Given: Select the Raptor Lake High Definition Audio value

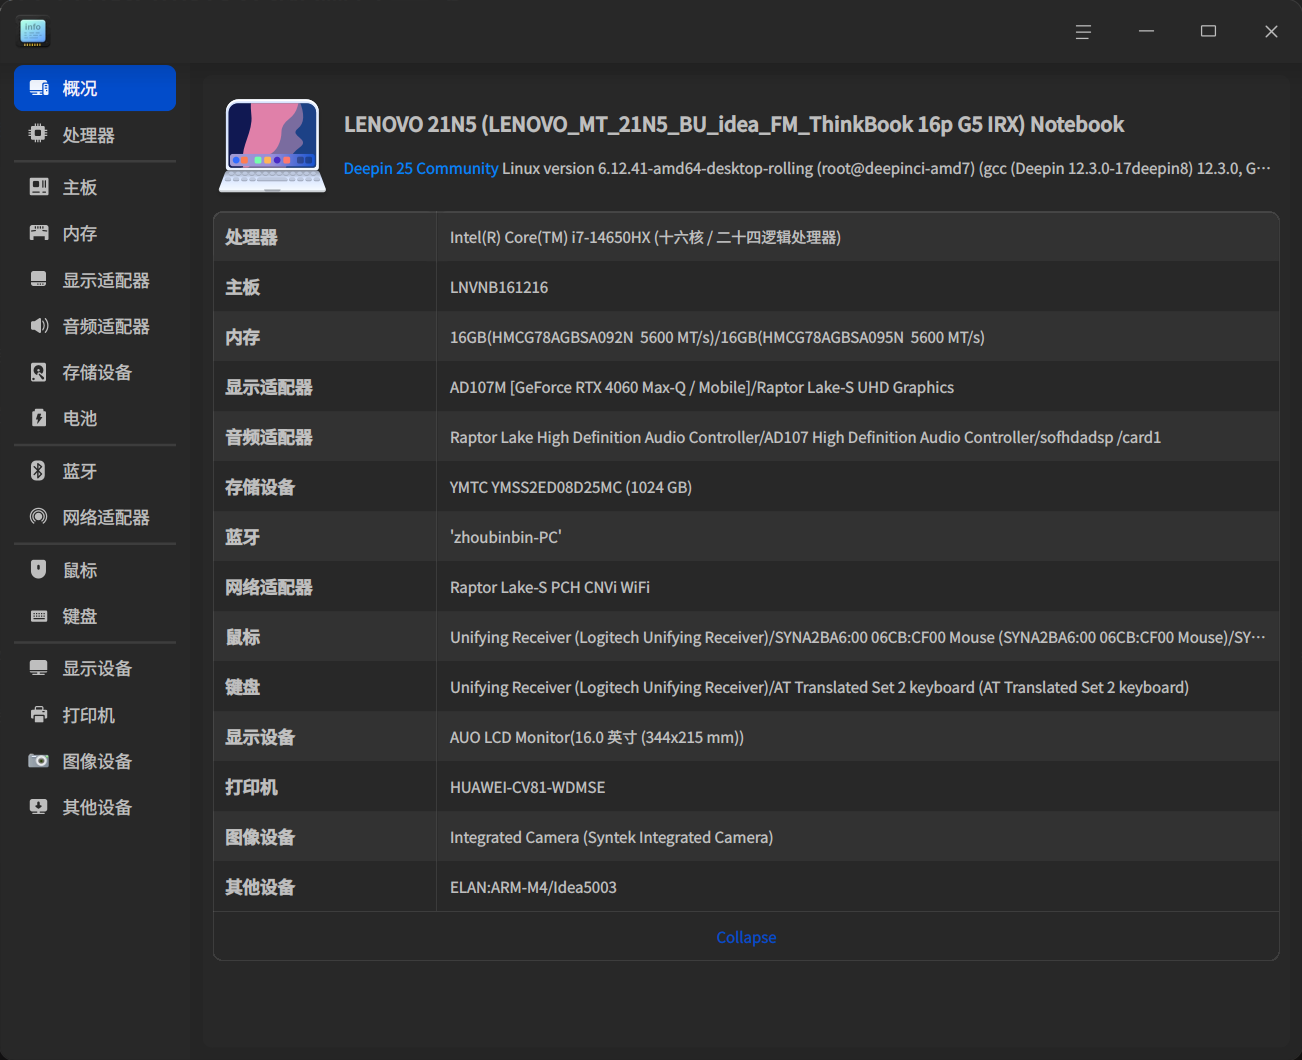Looking at the screenshot, I should (x=805, y=437).
